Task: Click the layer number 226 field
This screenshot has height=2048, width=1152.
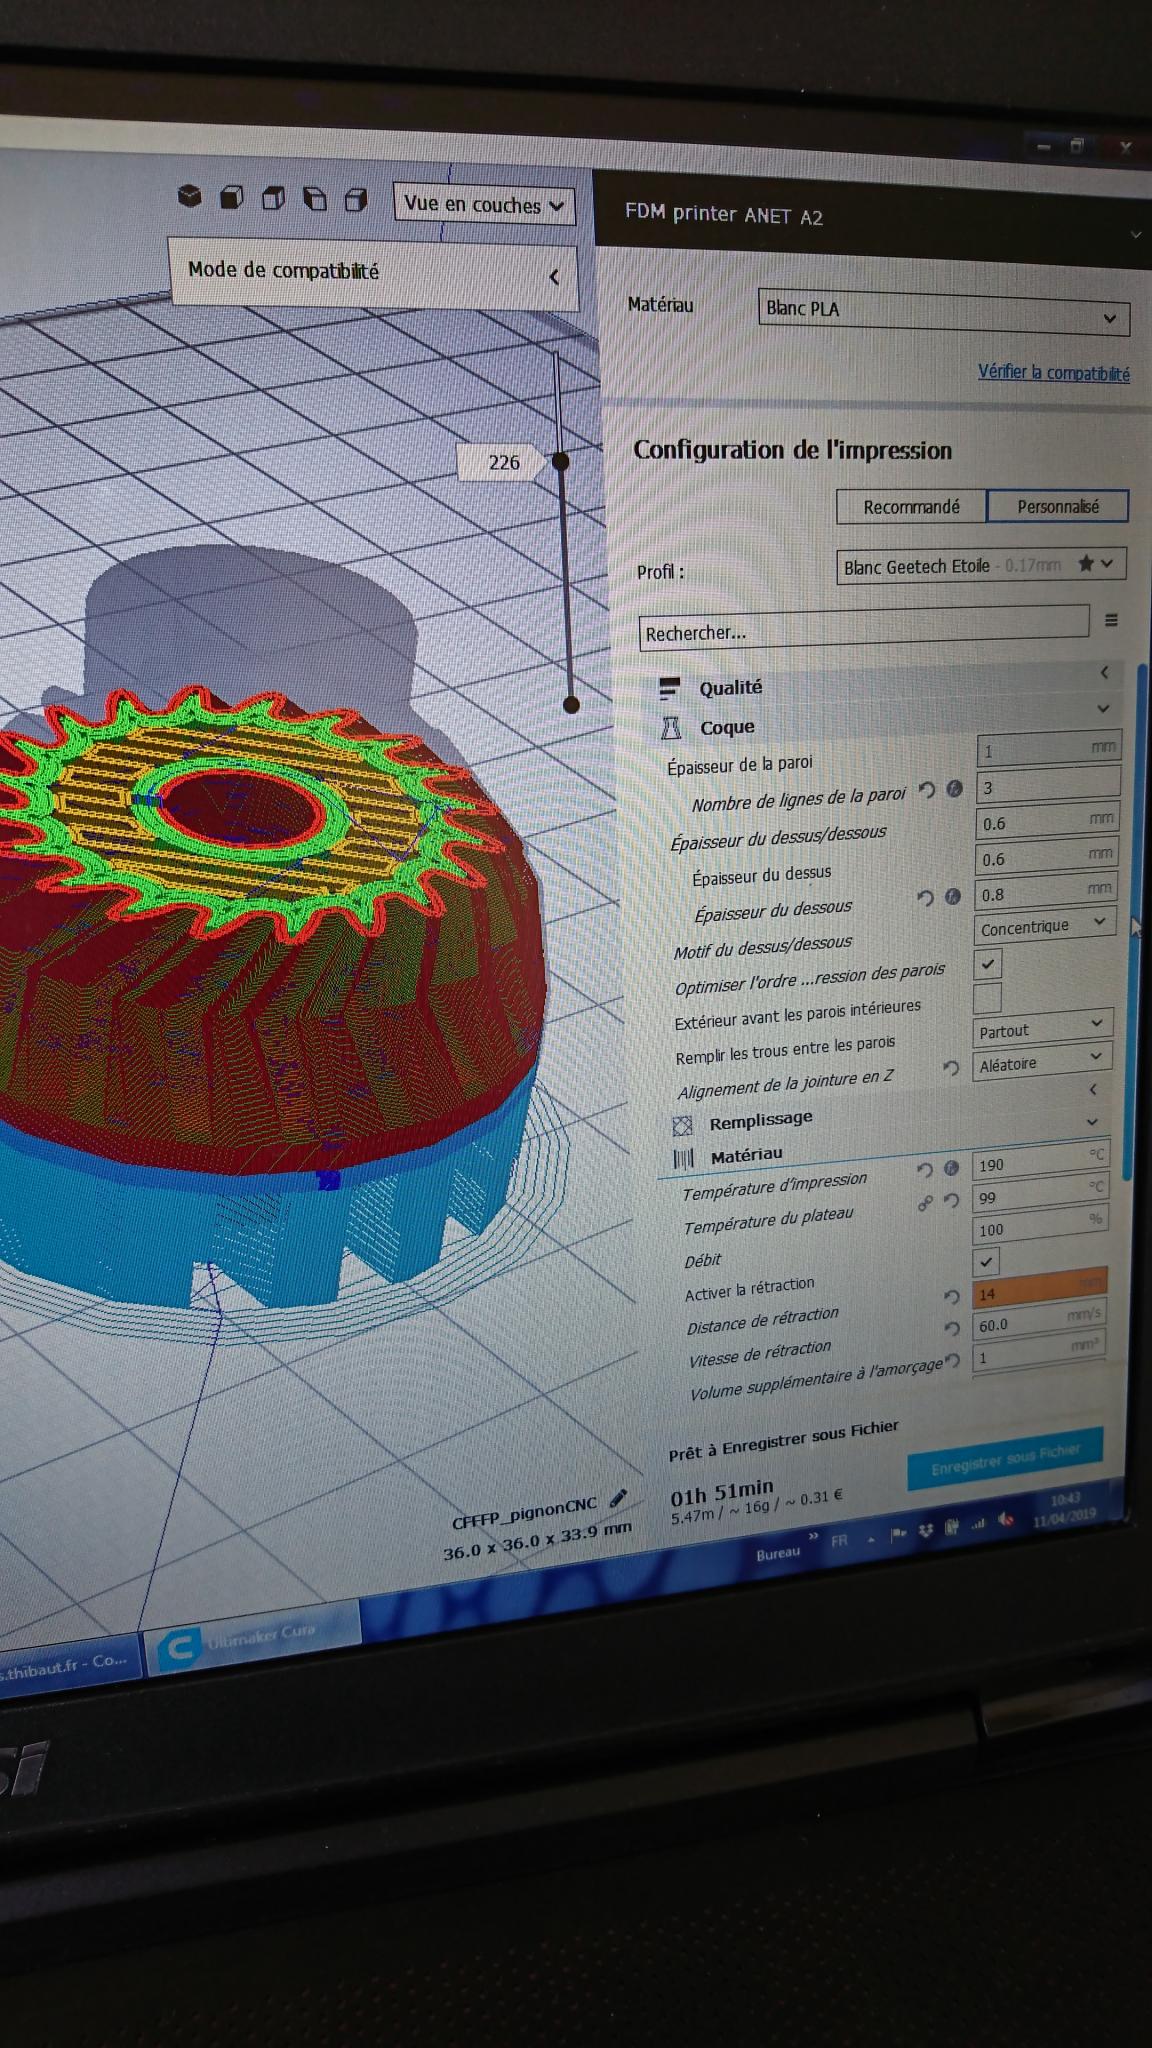Action: (x=503, y=462)
